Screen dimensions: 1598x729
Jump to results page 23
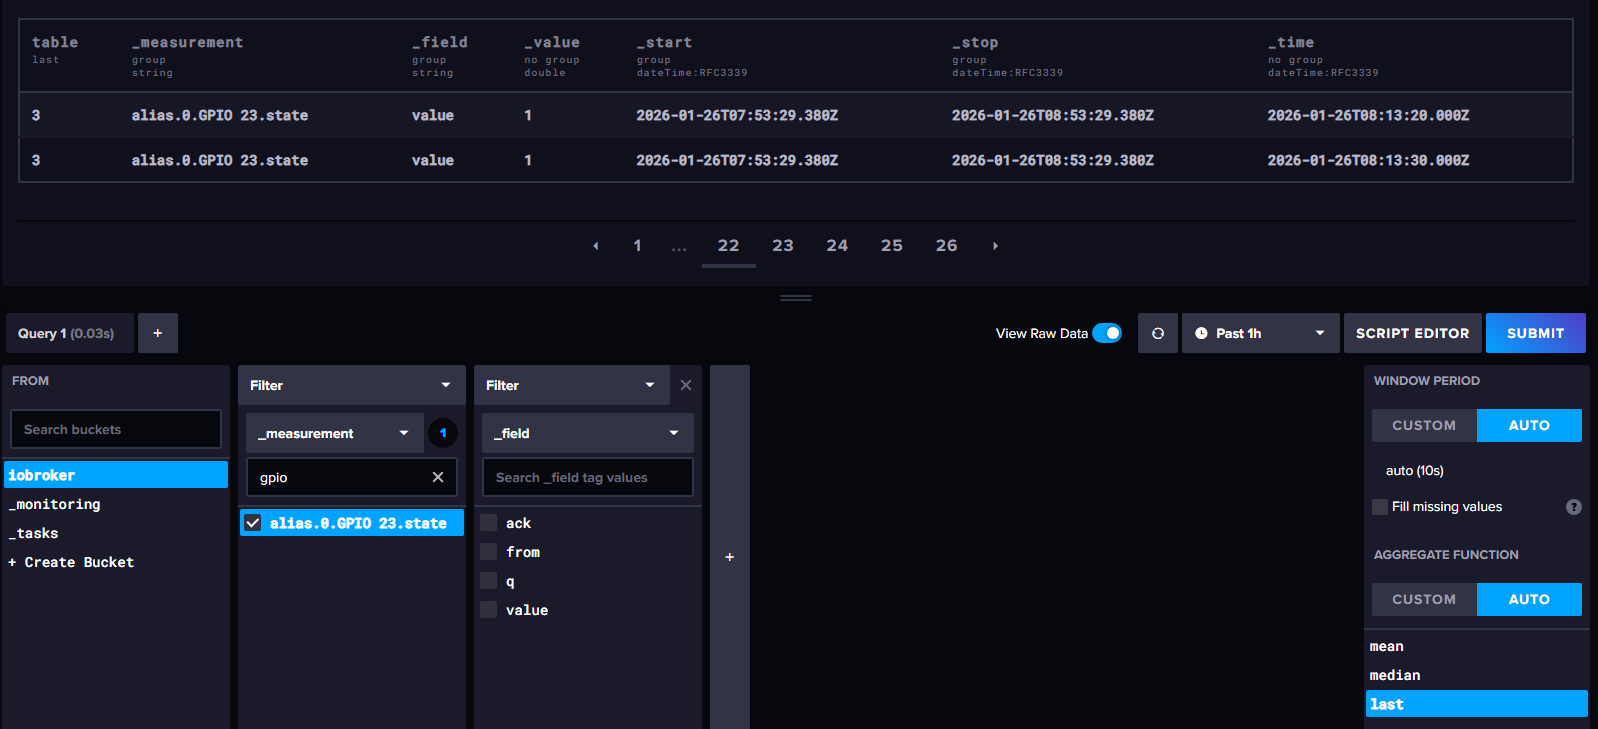point(783,246)
